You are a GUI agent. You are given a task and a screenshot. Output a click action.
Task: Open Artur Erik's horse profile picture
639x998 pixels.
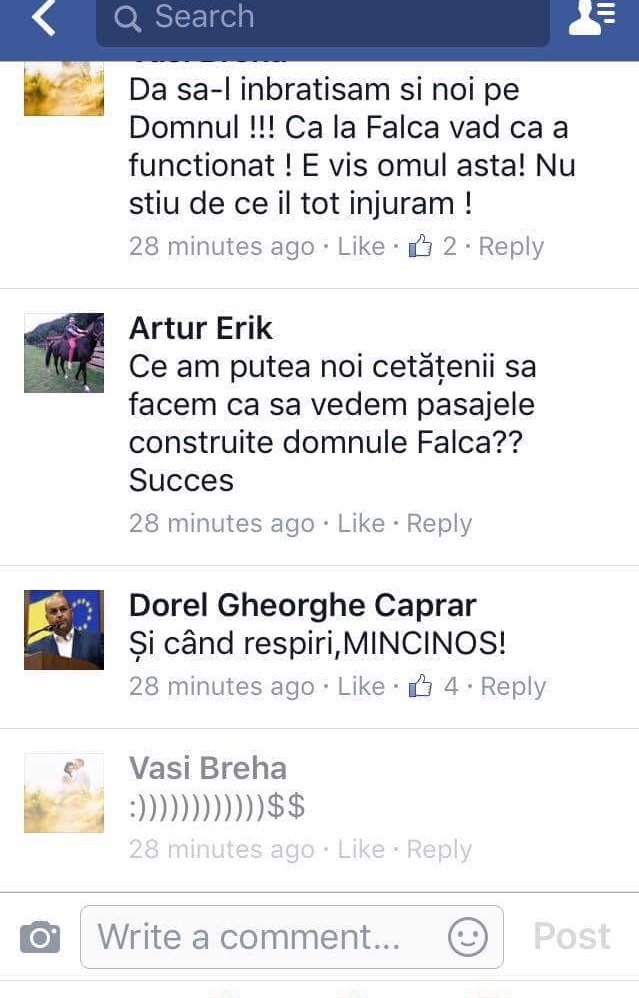[64, 353]
